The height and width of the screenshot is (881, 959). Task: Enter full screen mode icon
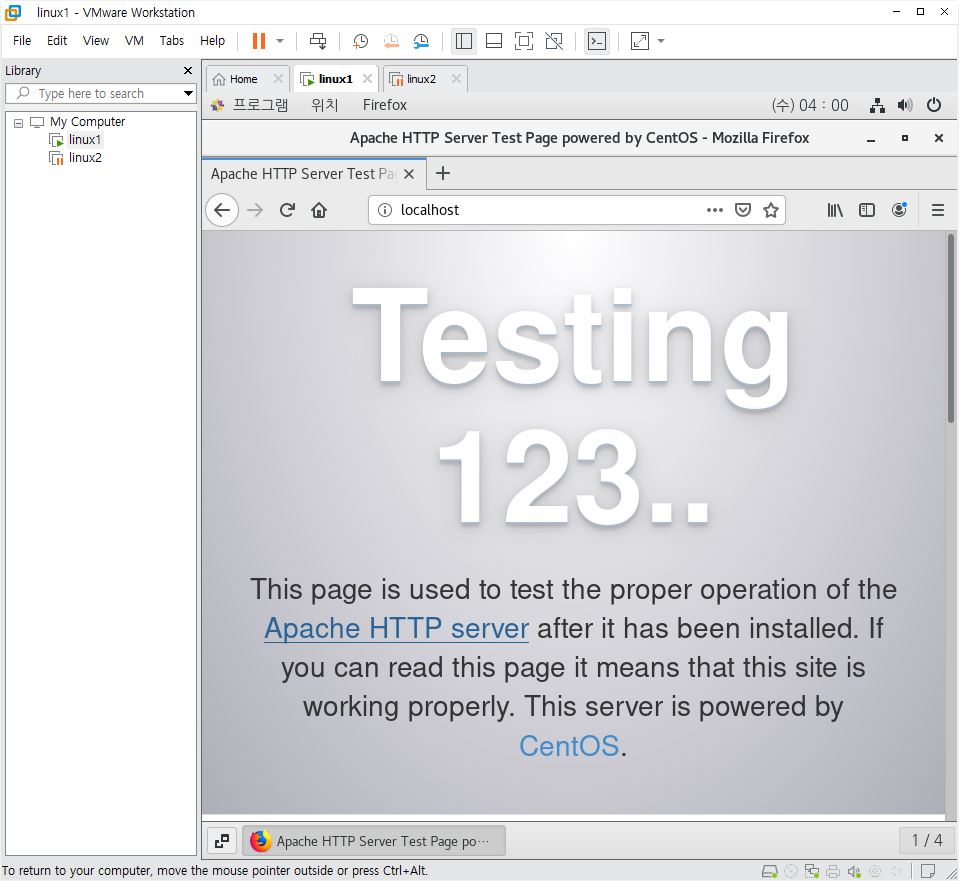click(524, 41)
